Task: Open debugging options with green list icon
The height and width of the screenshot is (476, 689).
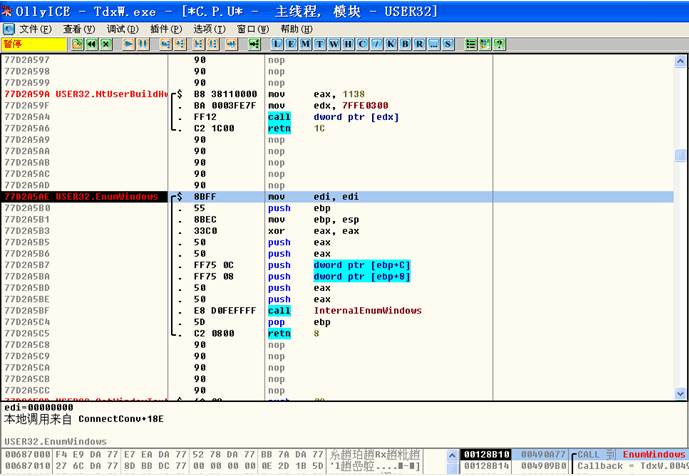Action: pos(471,44)
